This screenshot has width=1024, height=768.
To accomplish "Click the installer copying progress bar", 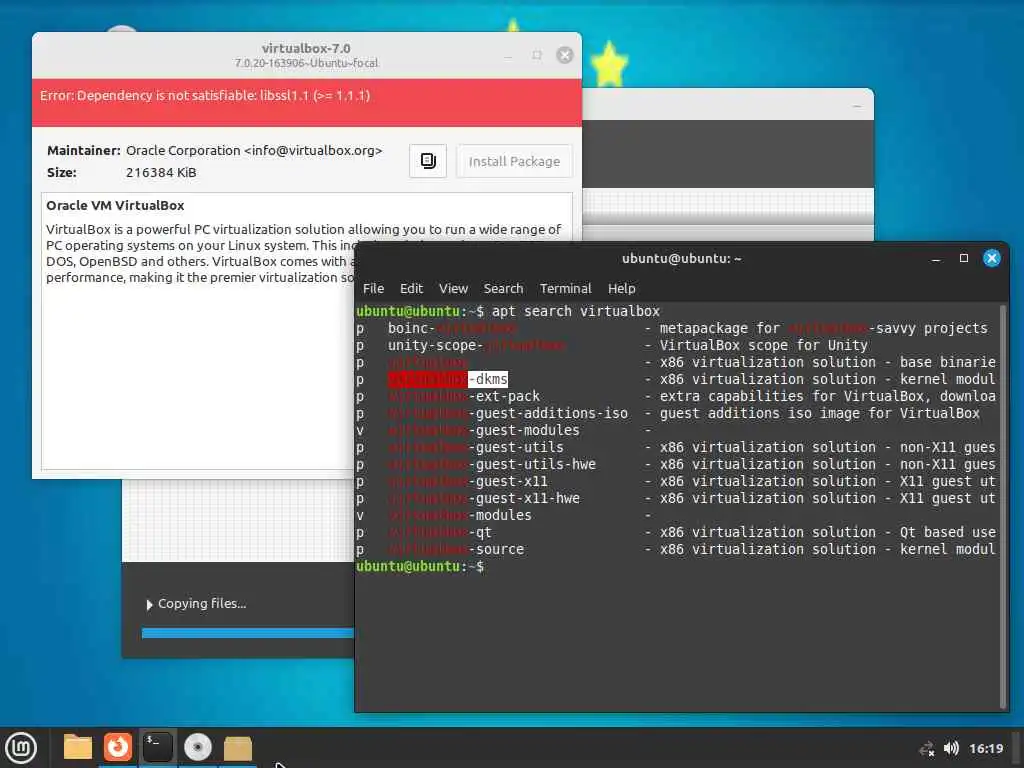I will tap(248, 633).
